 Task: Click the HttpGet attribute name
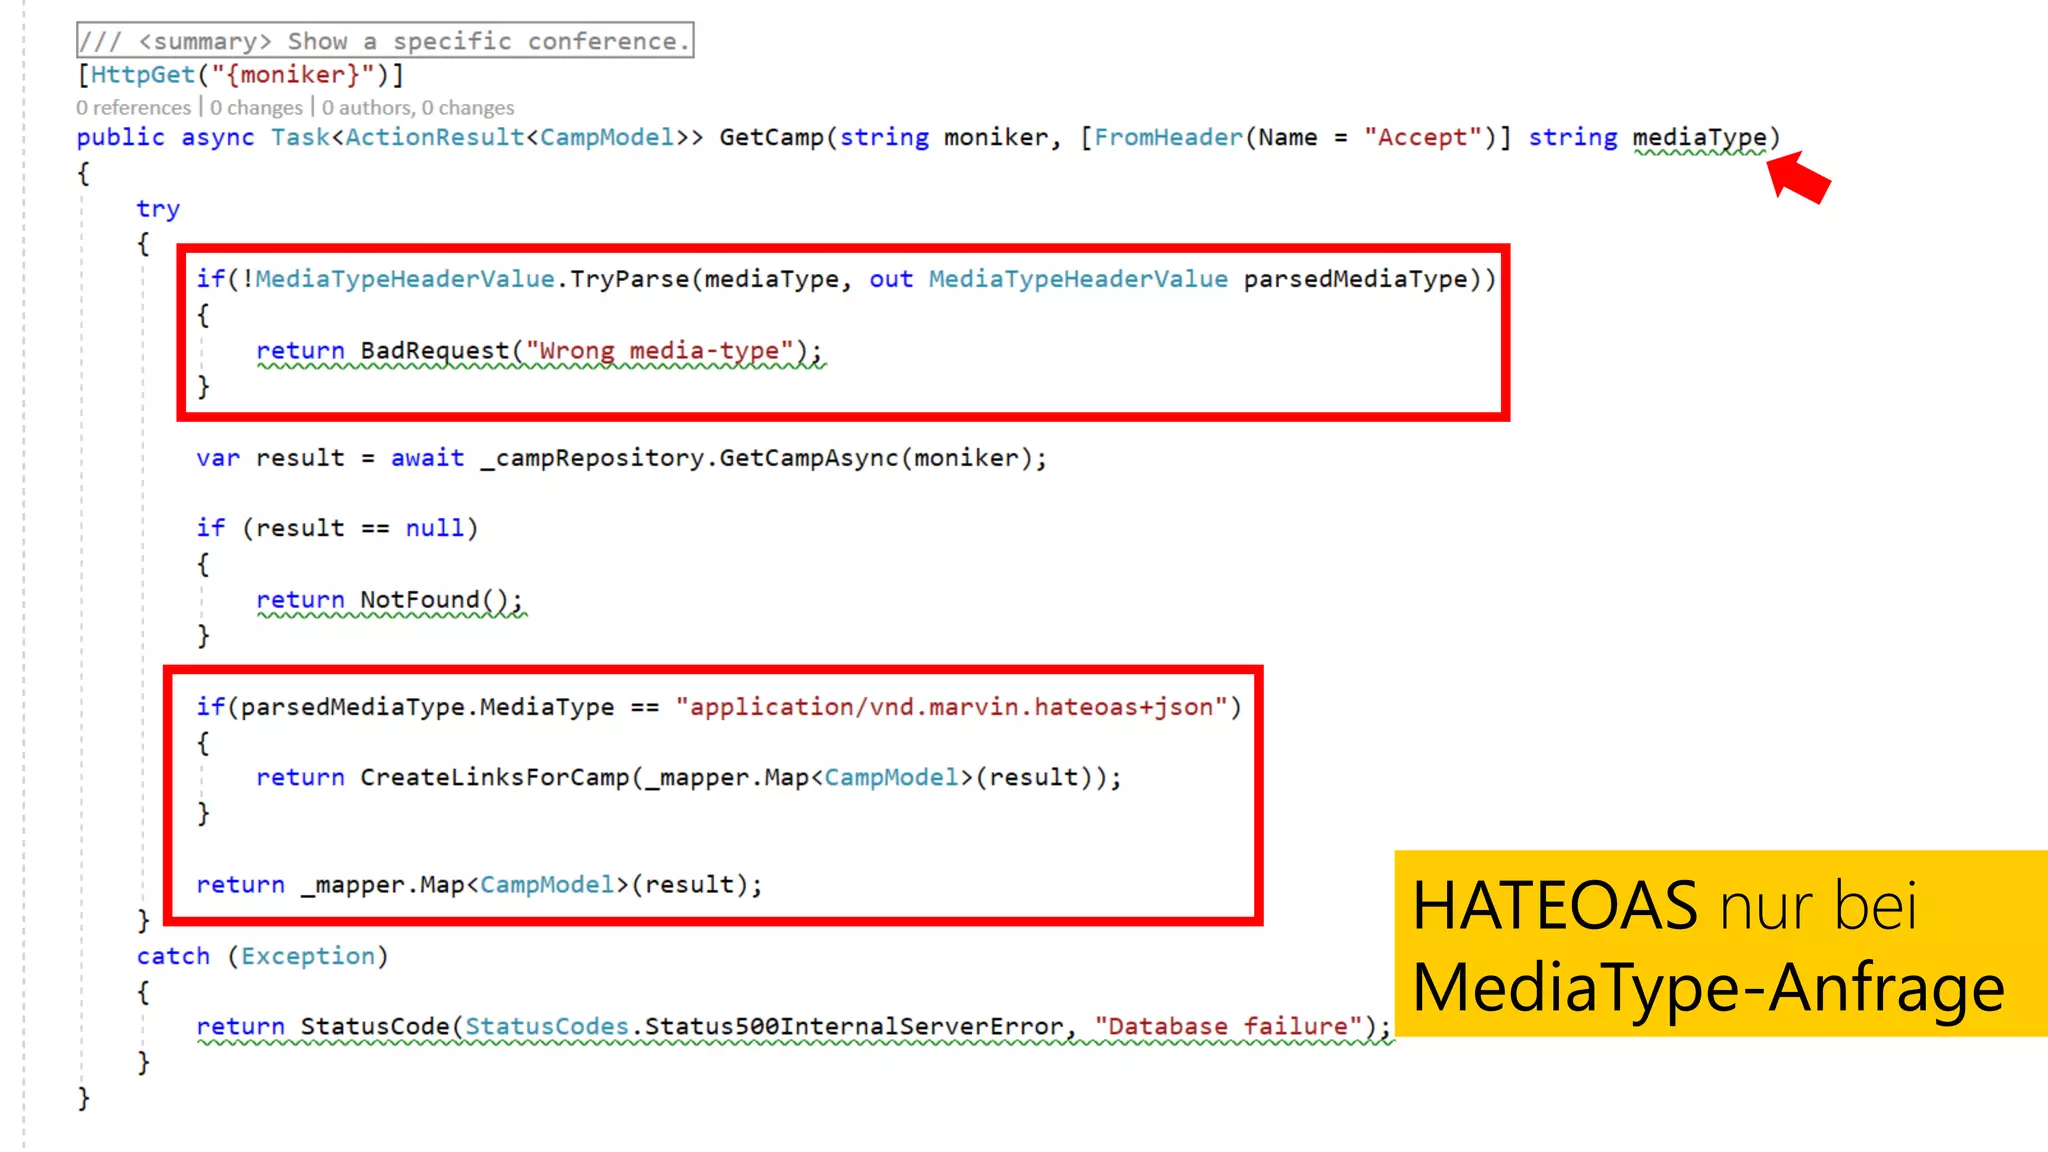(143, 75)
